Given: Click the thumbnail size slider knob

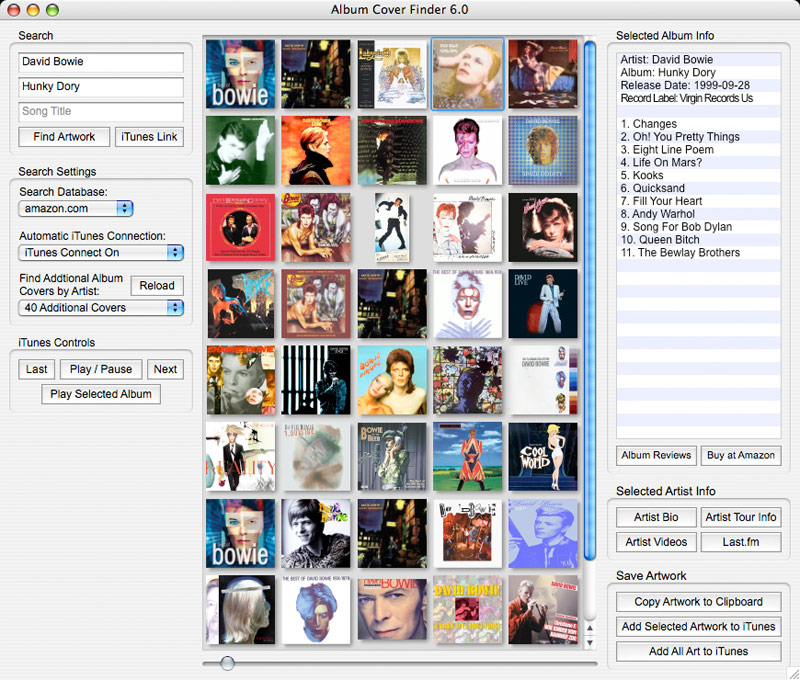Looking at the screenshot, I should pyautogui.click(x=228, y=663).
